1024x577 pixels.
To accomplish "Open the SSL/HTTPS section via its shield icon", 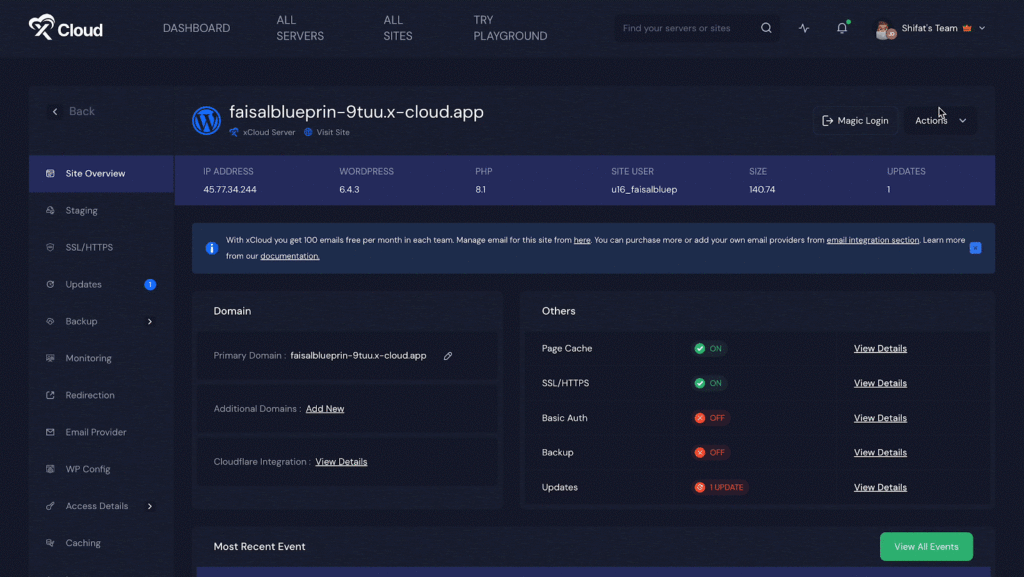I will click(x=48, y=247).
